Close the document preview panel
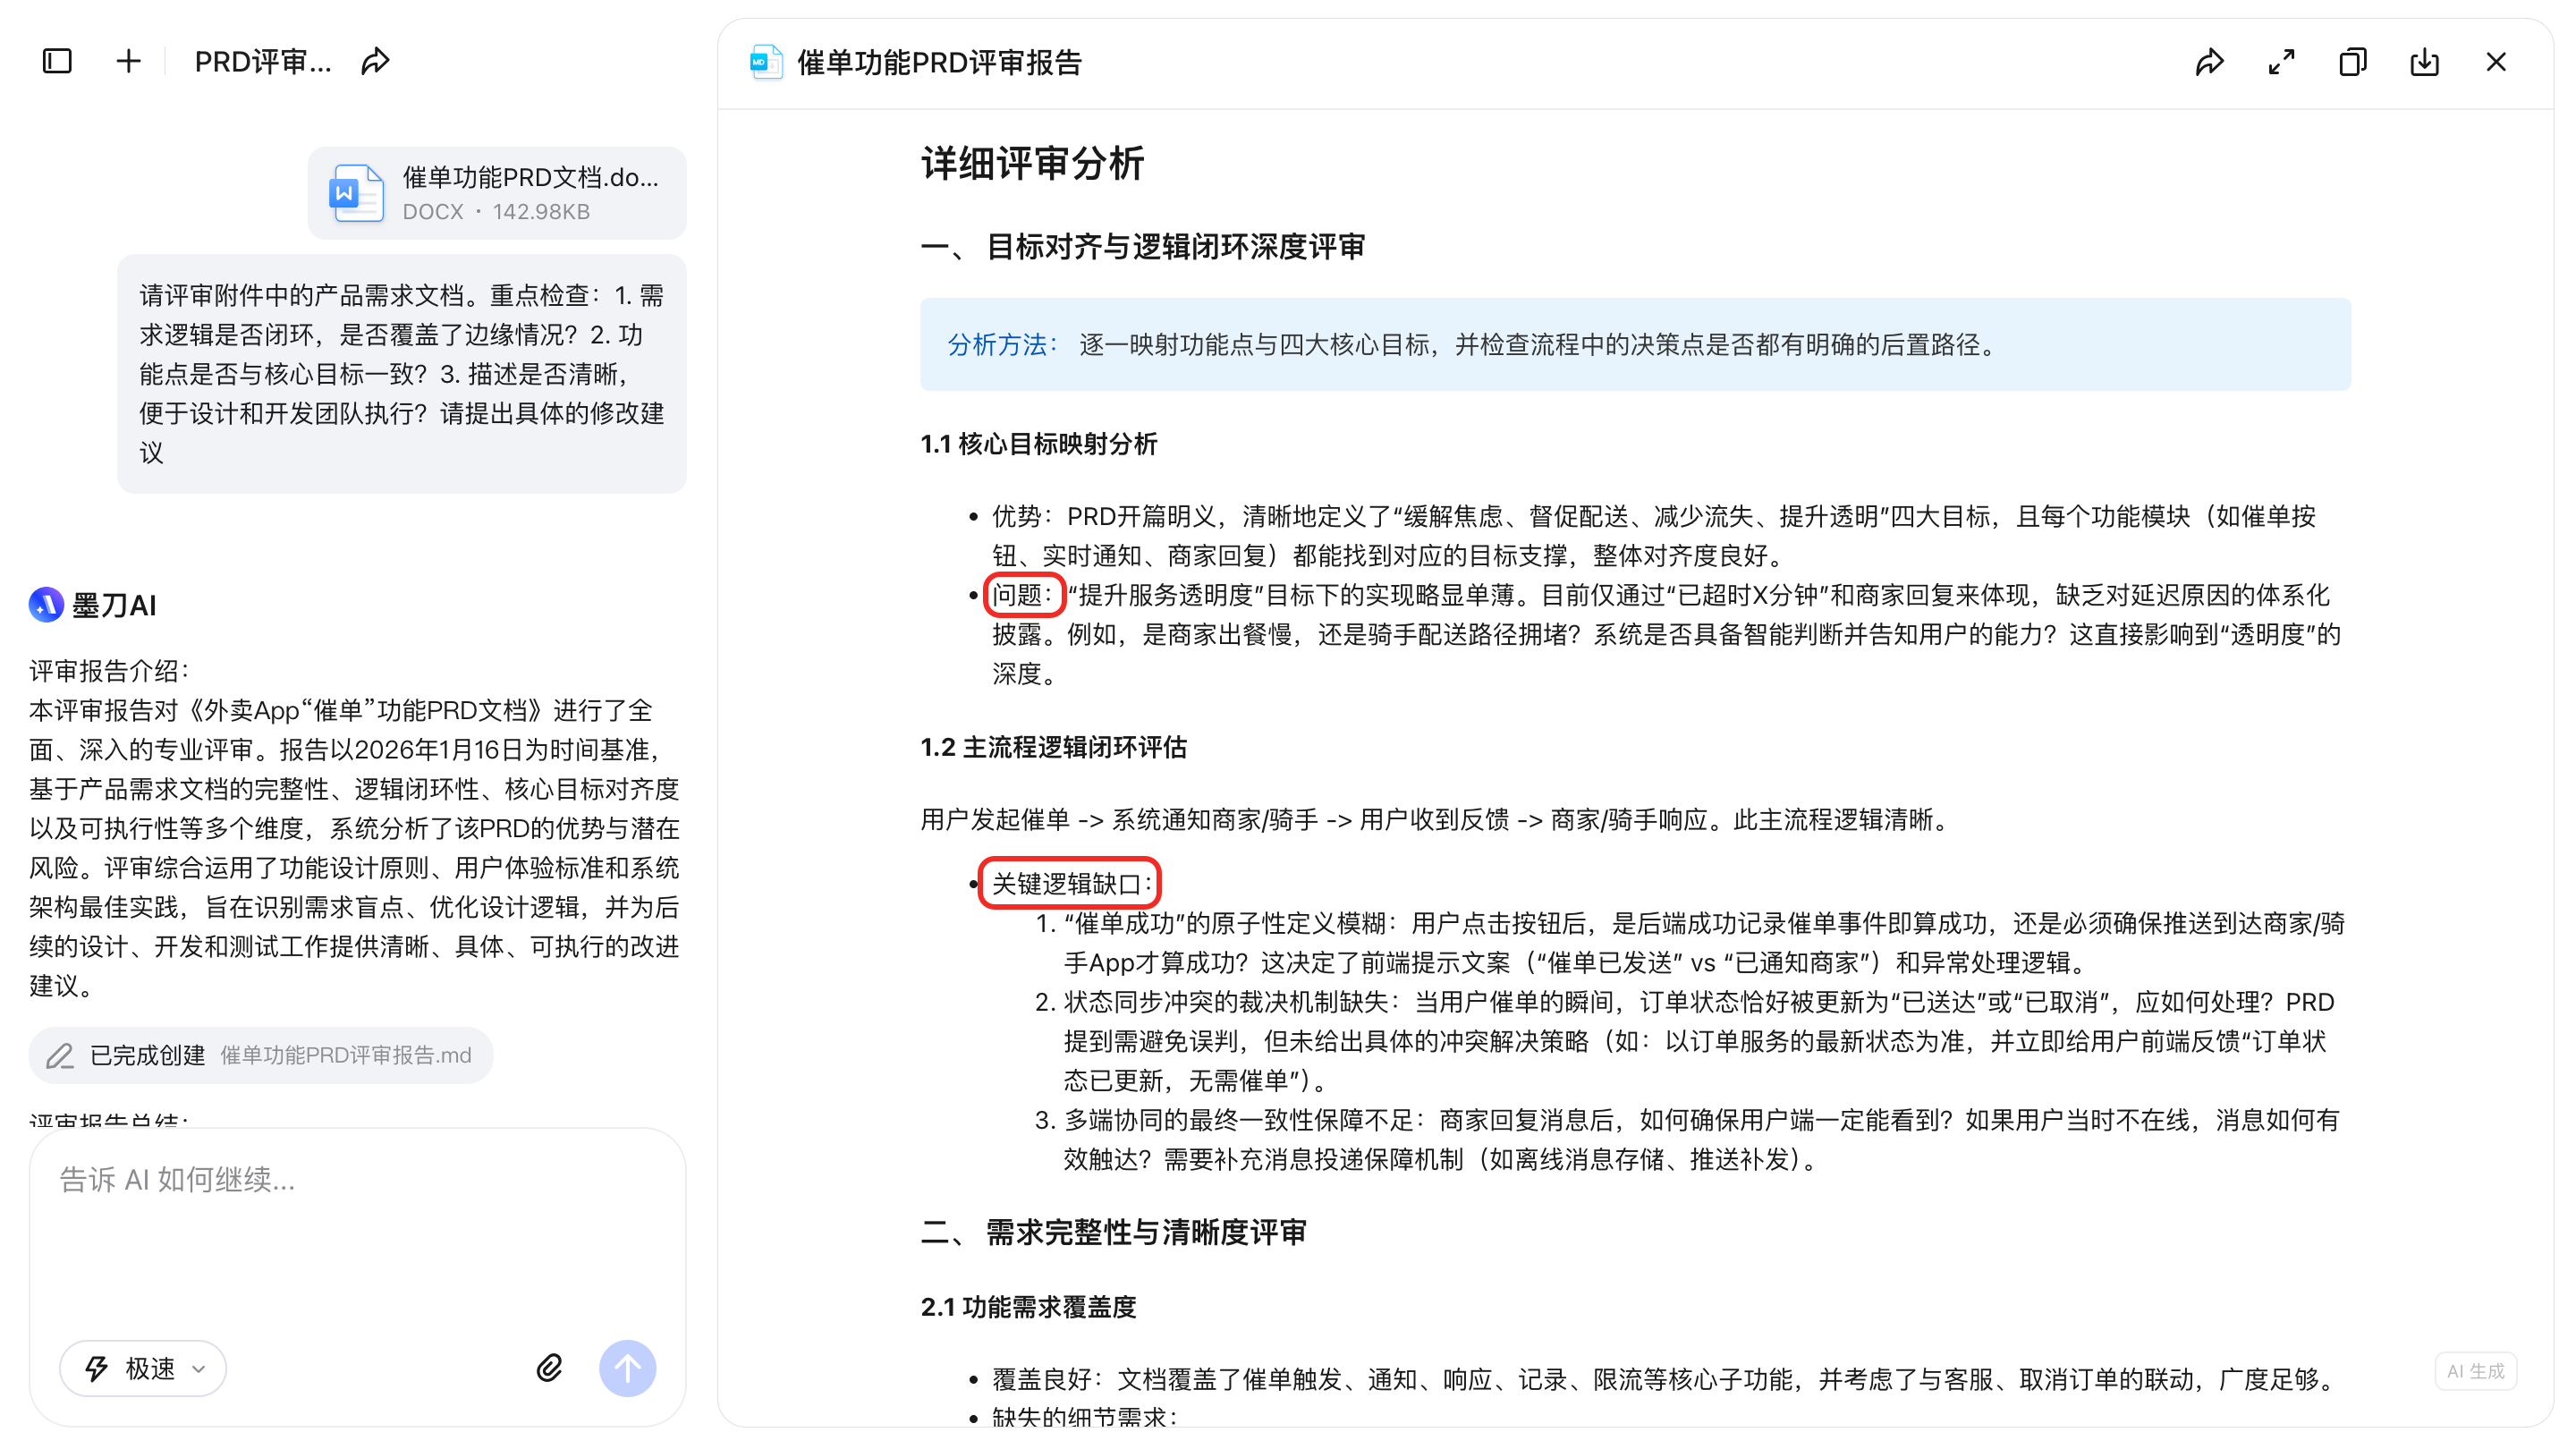 click(x=2496, y=63)
